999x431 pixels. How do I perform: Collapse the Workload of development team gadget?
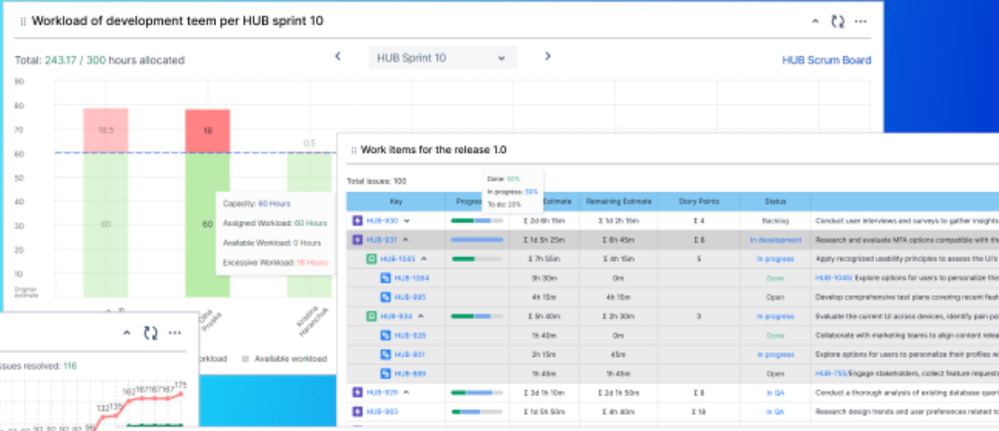(815, 22)
